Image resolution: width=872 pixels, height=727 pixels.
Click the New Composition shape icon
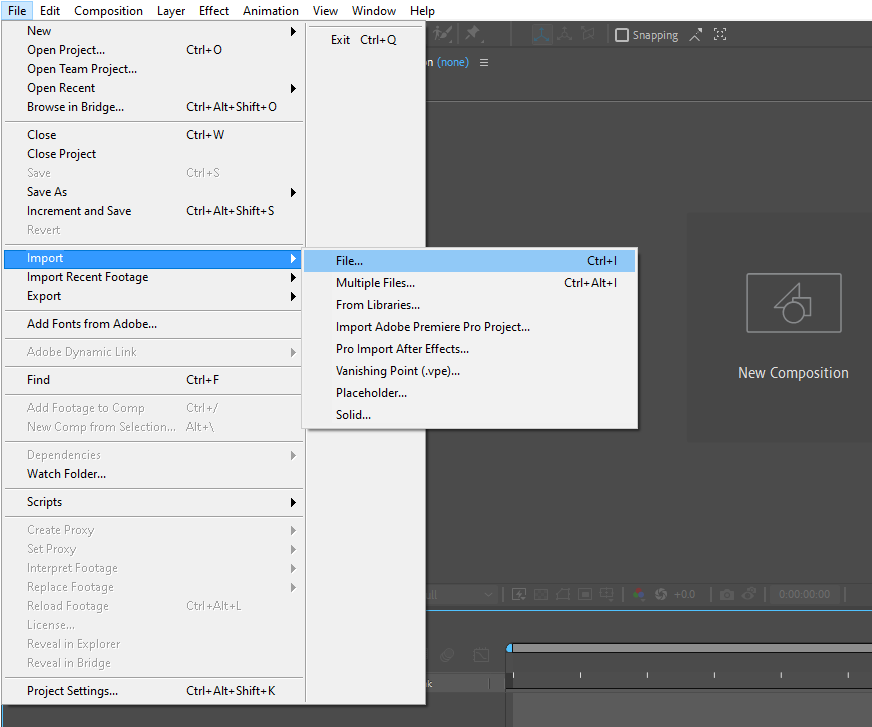(794, 303)
